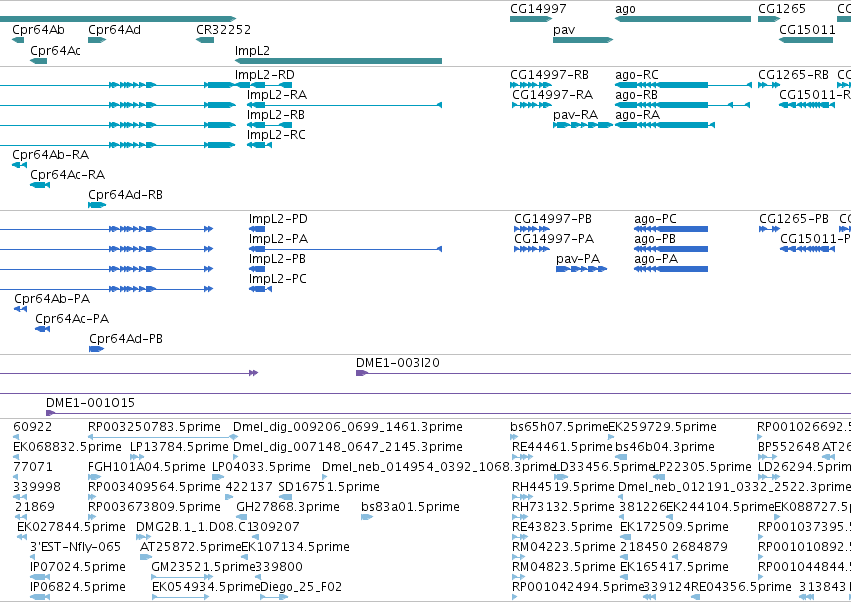Click the CG14997-PB protein label
Image resolution: width=851 pixels, height=602 pixels.
pos(553,219)
